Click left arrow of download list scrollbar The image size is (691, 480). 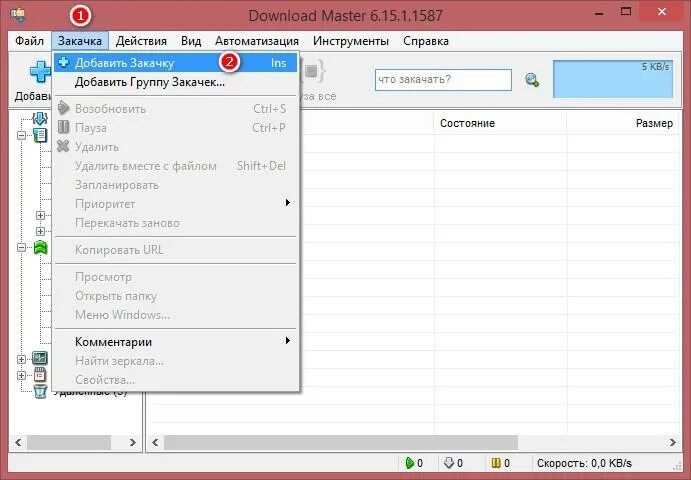pos(155,442)
